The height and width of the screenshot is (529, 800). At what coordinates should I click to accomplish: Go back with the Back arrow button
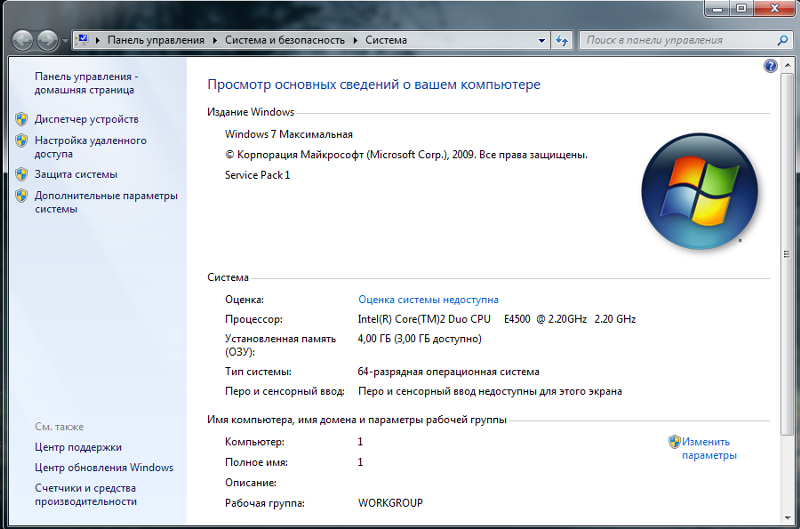point(22,40)
